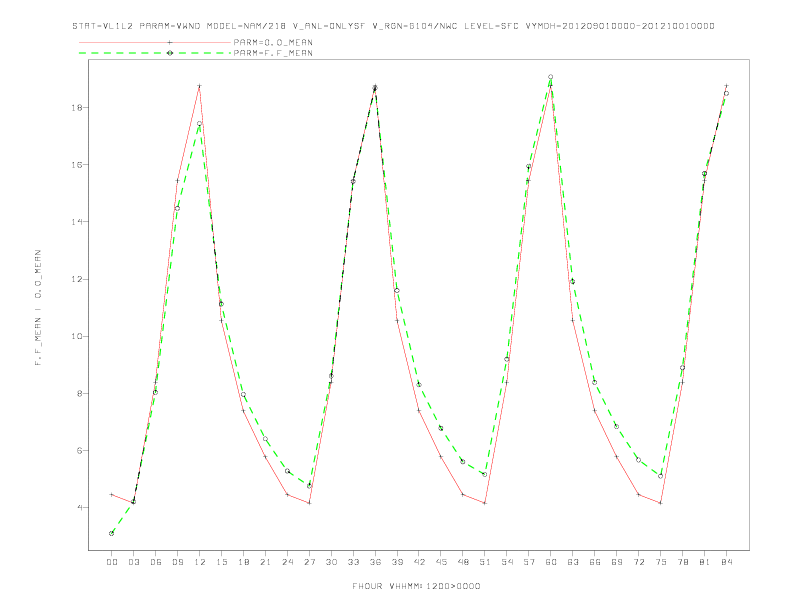The width and height of the screenshot is (792, 612).
Task: Click red plus data point at hour 51
Action: click(x=485, y=503)
